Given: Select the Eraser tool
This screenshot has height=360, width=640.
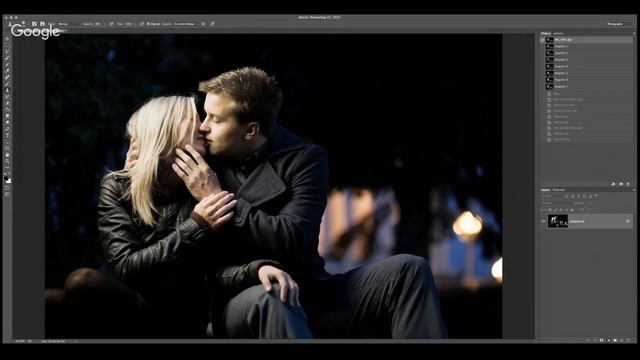Looking at the screenshot, I should click(x=7, y=102).
